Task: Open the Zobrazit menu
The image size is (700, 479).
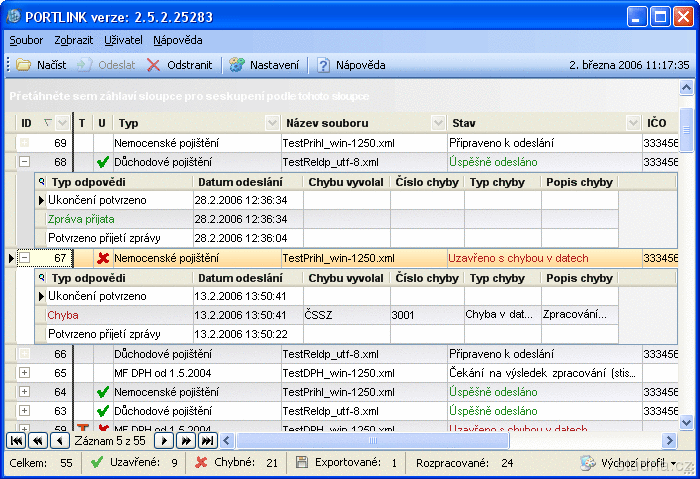Action: click(74, 40)
